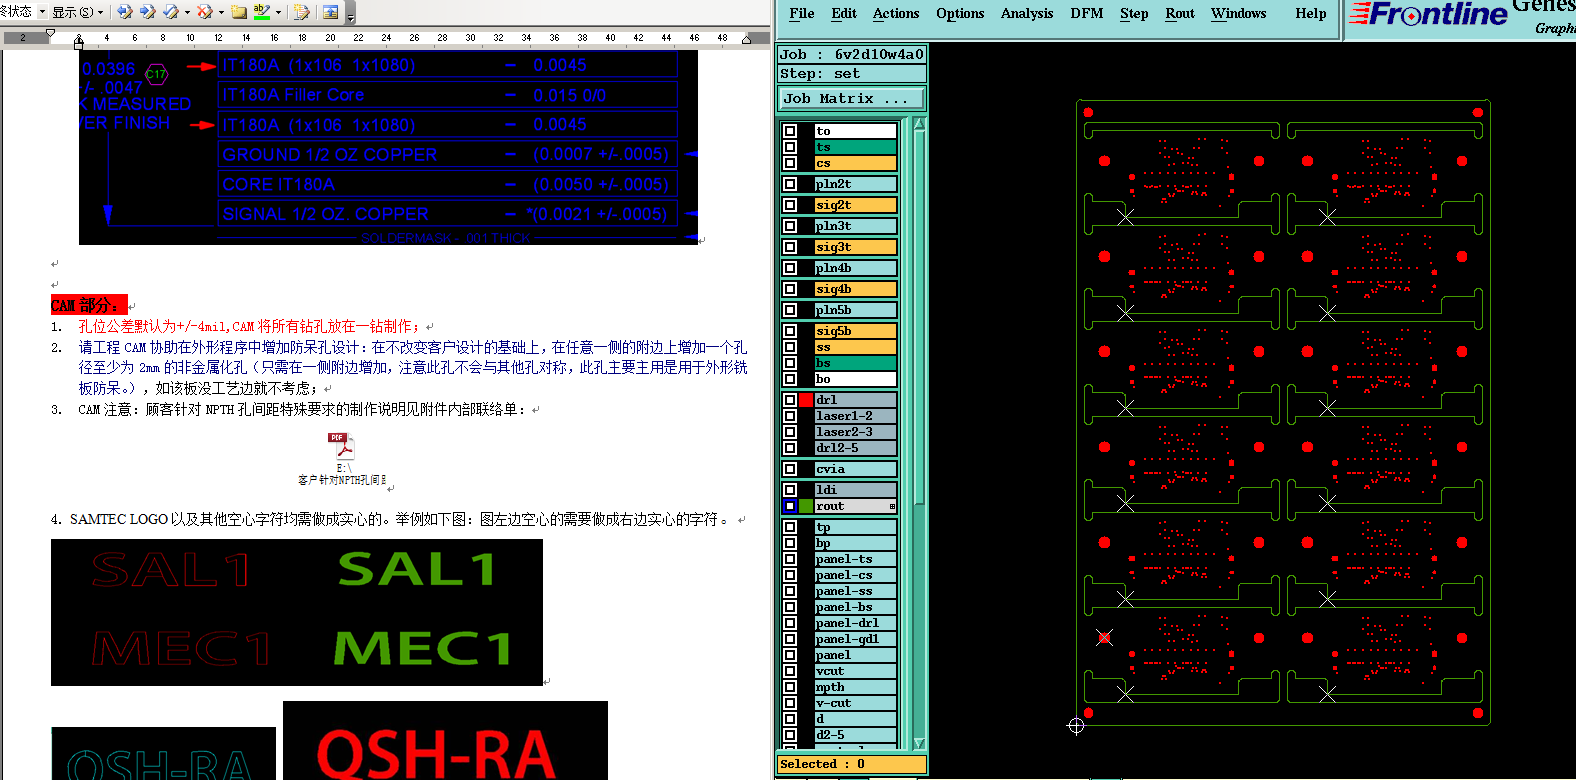Toggle the checkbox for layer ts

click(x=790, y=147)
